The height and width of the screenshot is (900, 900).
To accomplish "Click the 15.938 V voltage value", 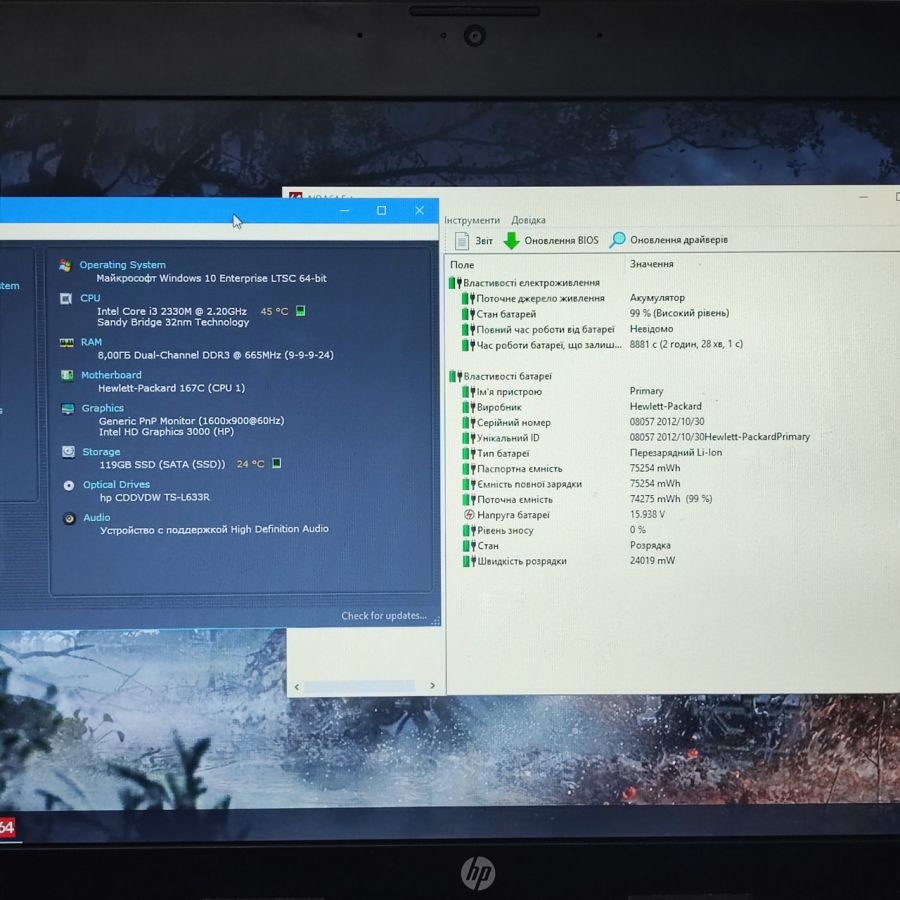I will 647,514.
